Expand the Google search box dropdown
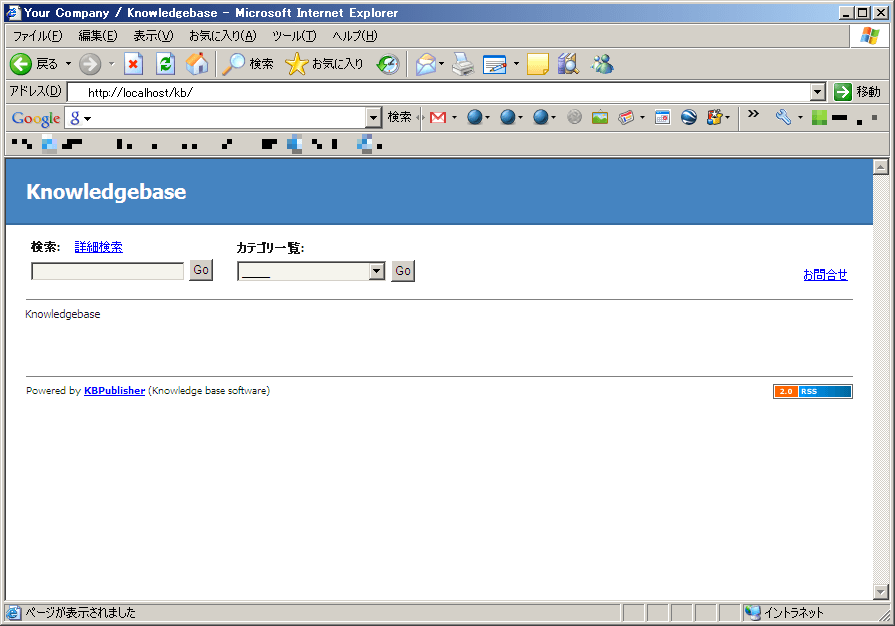Image resolution: width=895 pixels, height=626 pixels. pyautogui.click(x=374, y=117)
